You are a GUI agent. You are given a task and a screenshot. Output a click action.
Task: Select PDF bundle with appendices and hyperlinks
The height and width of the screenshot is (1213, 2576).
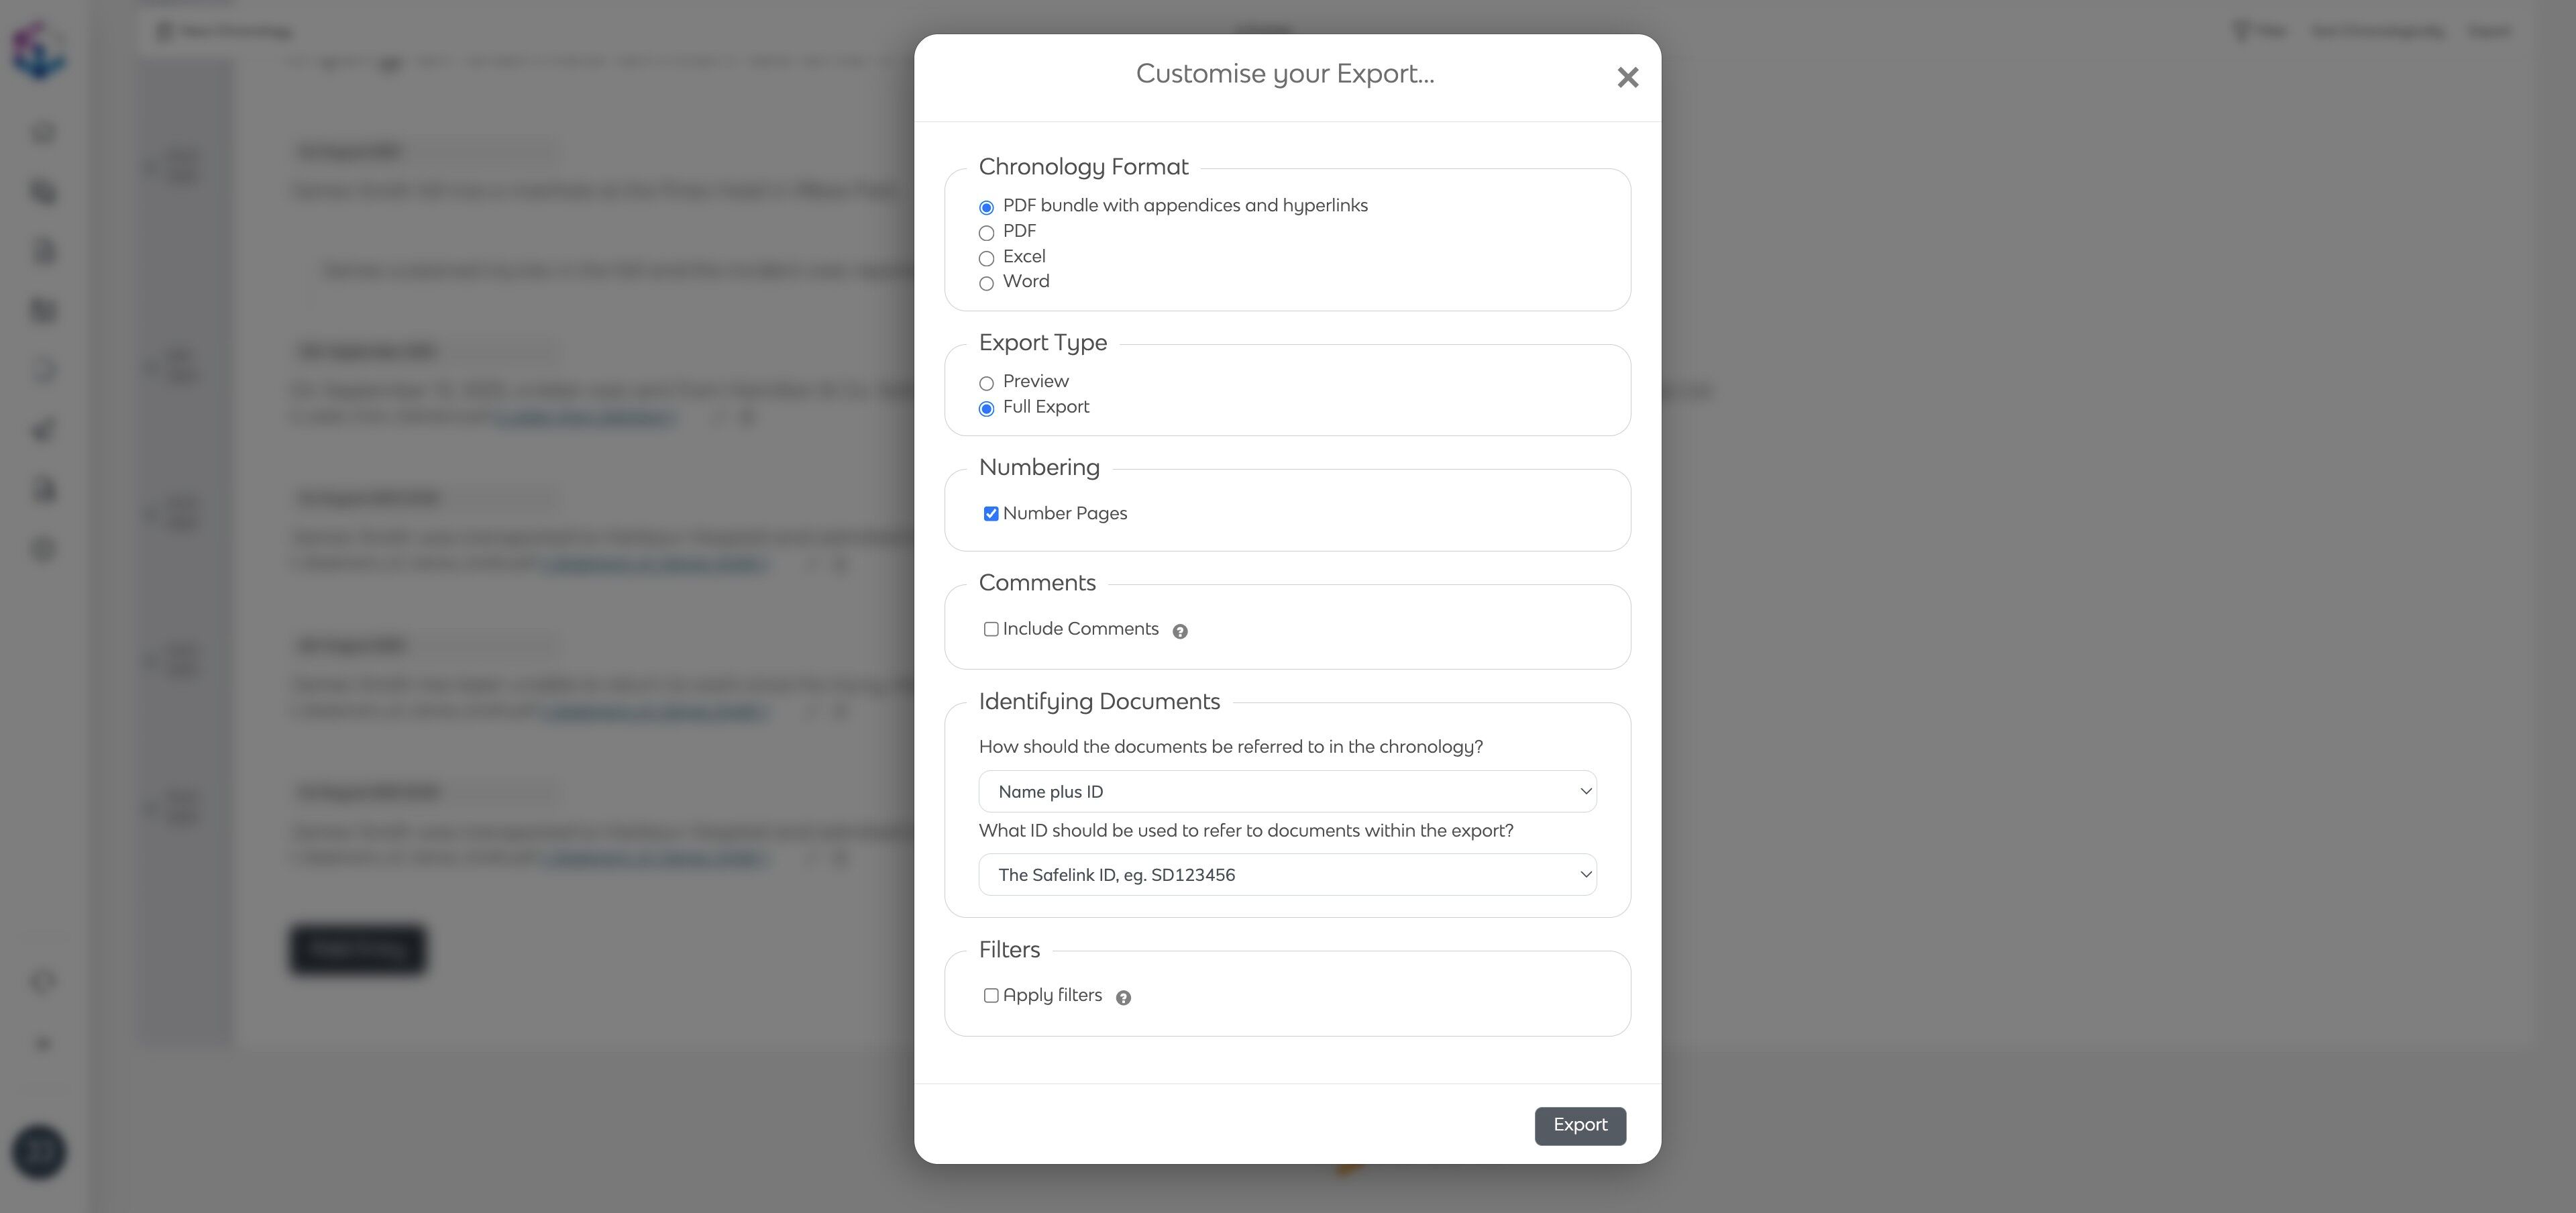point(986,208)
